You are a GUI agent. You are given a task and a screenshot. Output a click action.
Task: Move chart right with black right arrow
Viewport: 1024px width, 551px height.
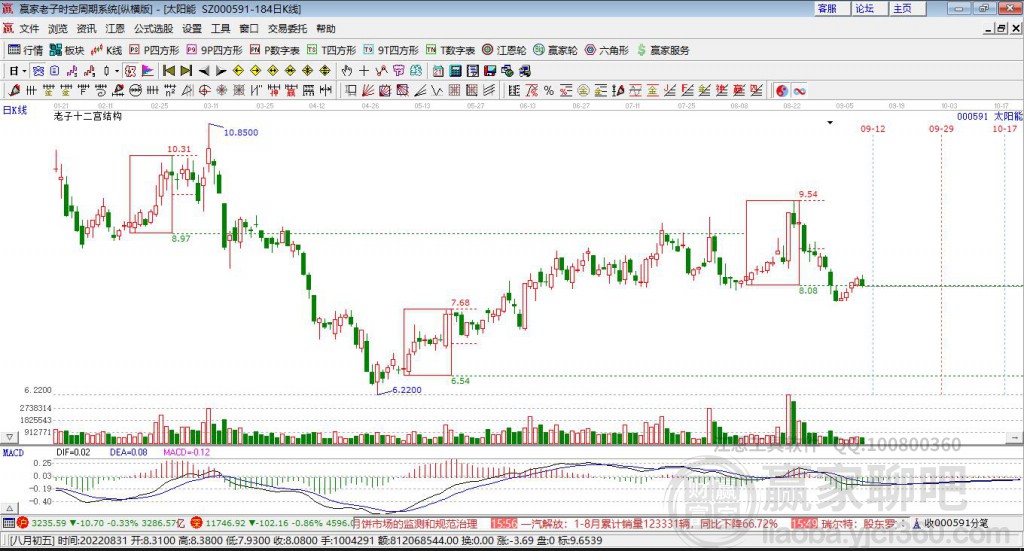(221, 71)
